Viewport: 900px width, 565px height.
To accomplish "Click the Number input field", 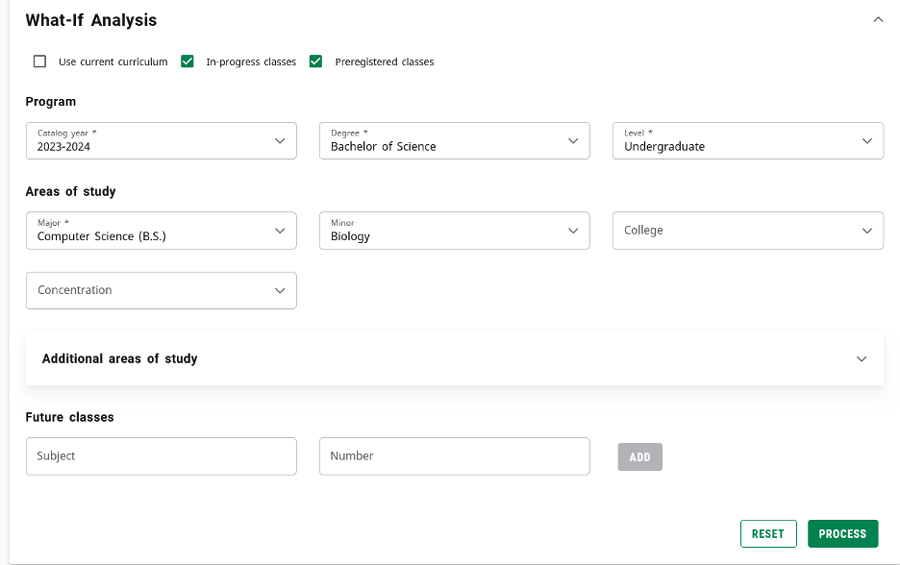I will click(454, 456).
